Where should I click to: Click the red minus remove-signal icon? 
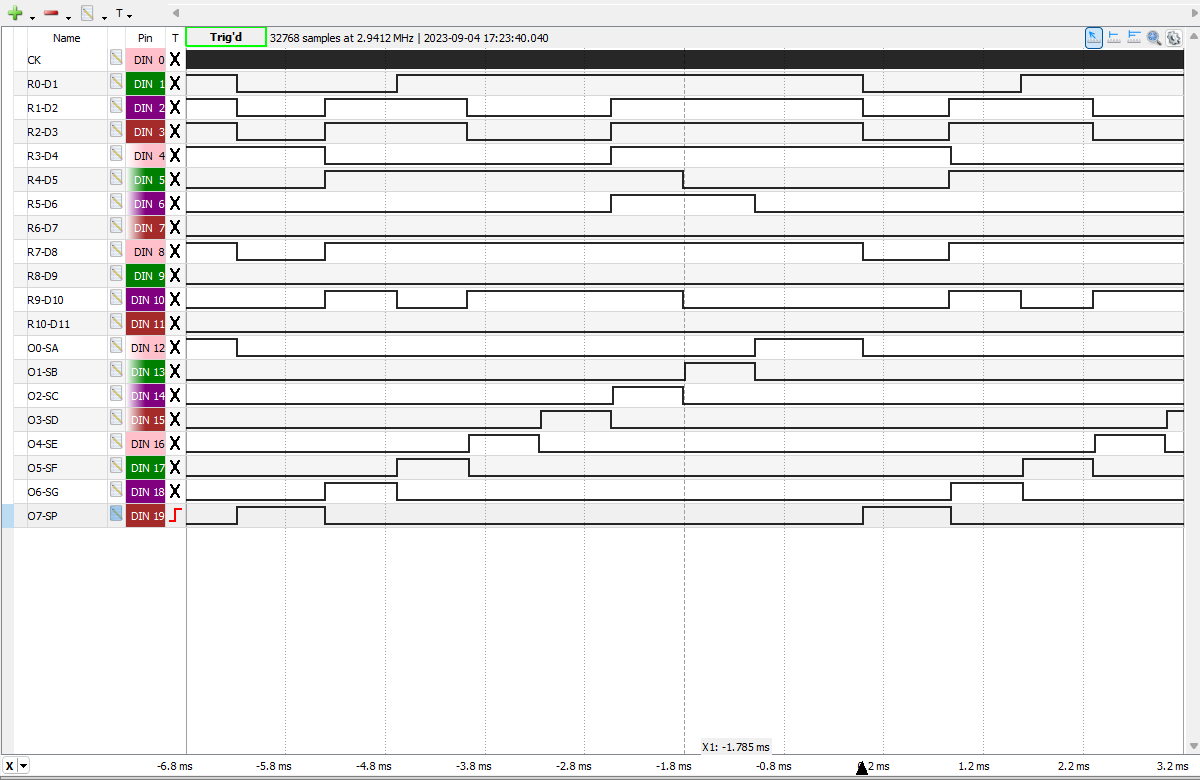point(50,14)
